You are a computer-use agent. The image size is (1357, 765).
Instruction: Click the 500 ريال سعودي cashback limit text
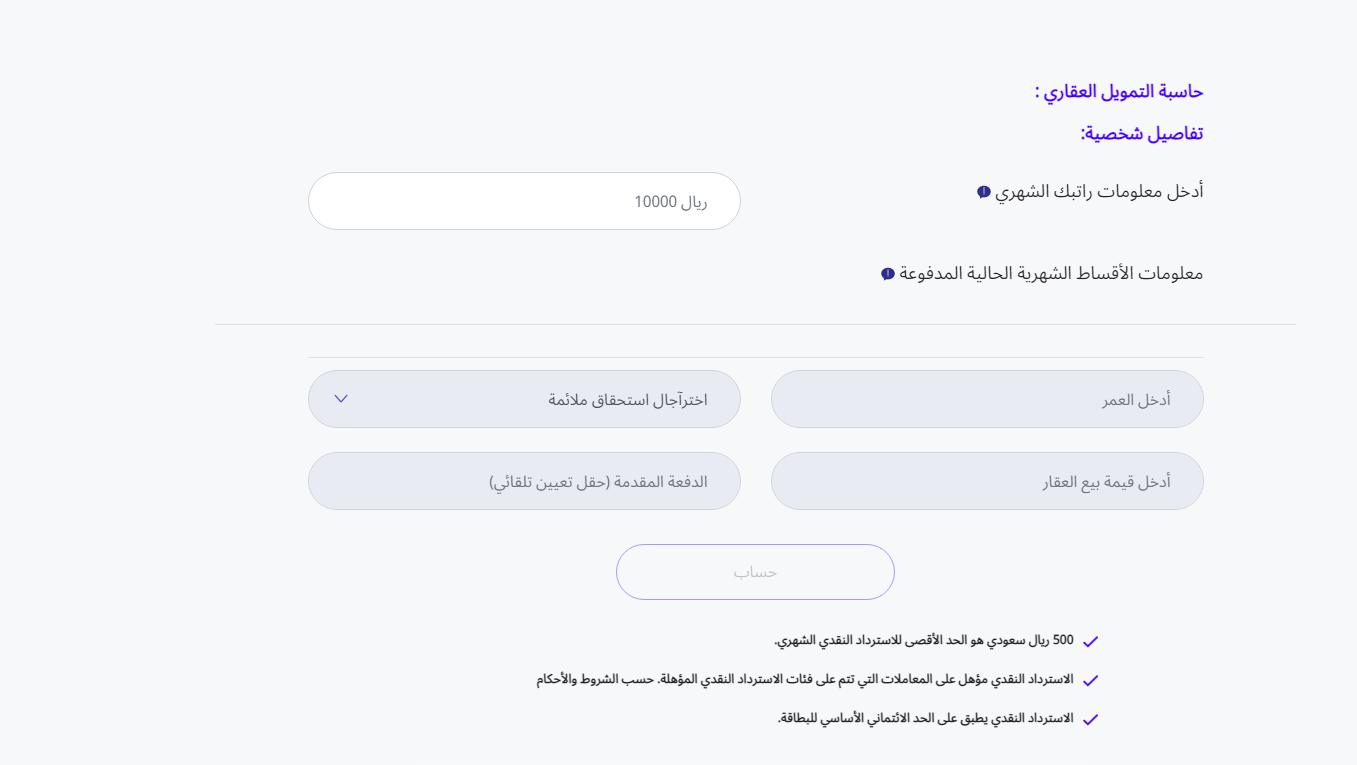[923, 640]
